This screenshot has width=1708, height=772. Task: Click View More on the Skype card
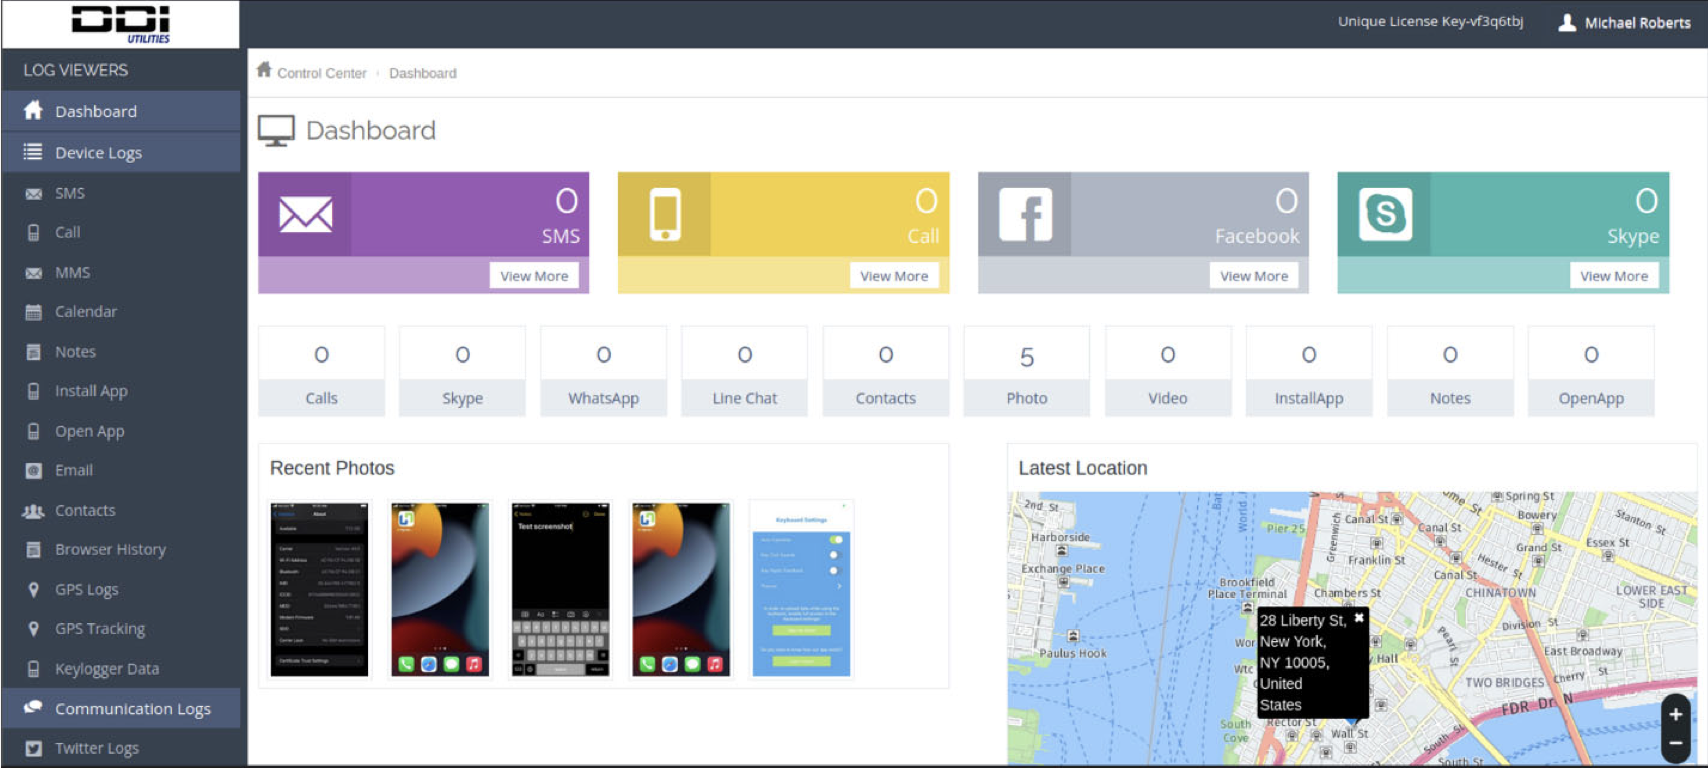(1614, 276)
